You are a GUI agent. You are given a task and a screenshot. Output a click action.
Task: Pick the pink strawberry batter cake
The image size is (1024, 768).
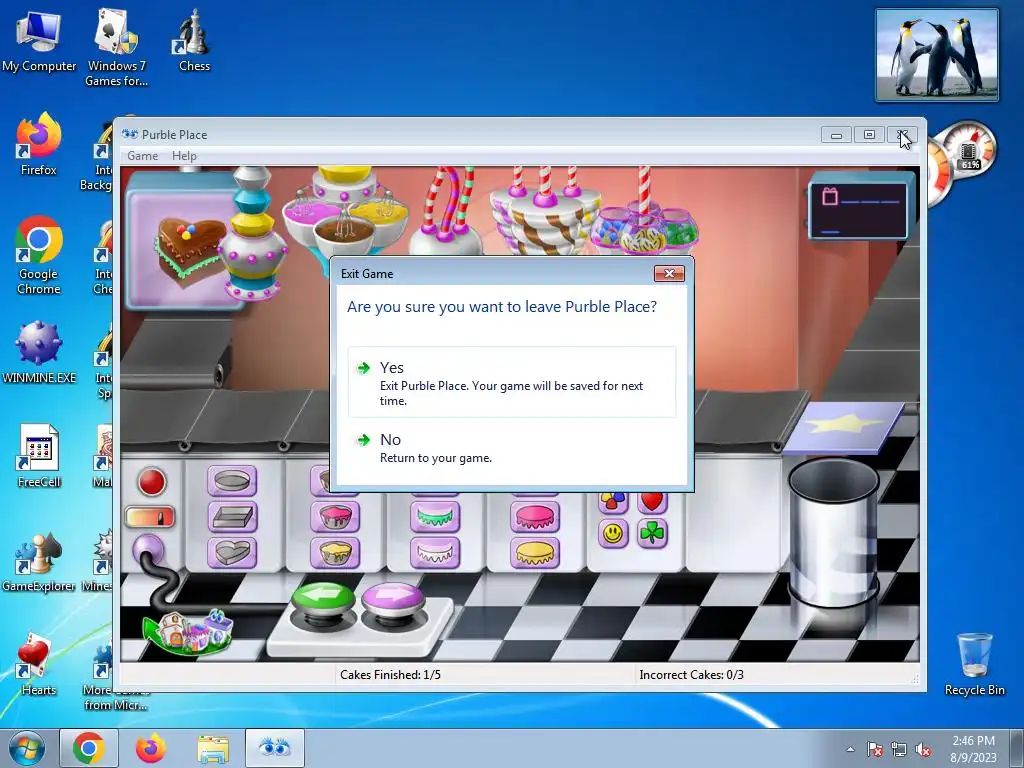[x=335, y=517]
